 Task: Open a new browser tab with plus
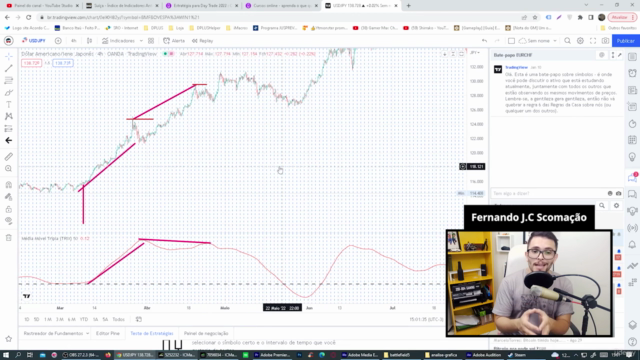409,6
